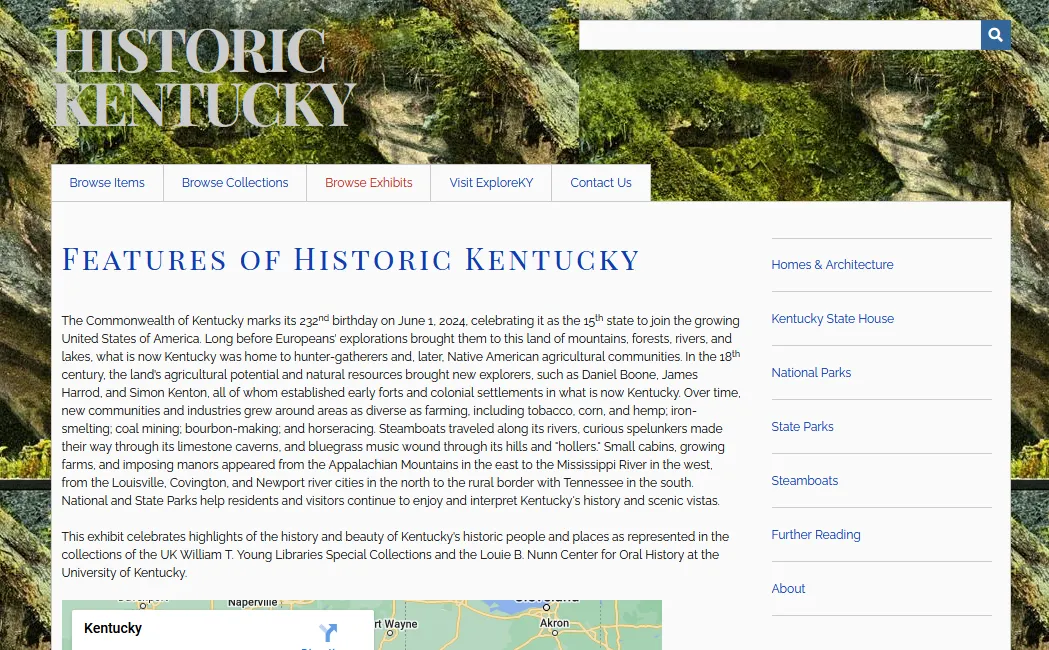Open the Contact Us page
The width and height of the screenshot is (1049, 650).
point(601,183)
